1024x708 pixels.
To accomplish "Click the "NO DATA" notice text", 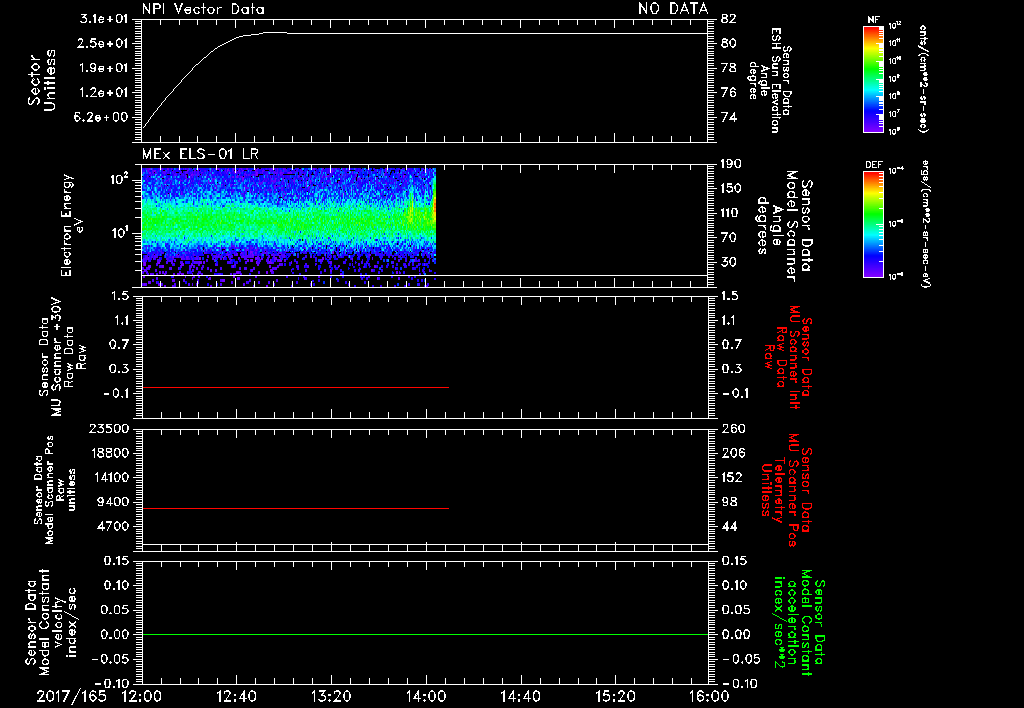I will (673, 8).
